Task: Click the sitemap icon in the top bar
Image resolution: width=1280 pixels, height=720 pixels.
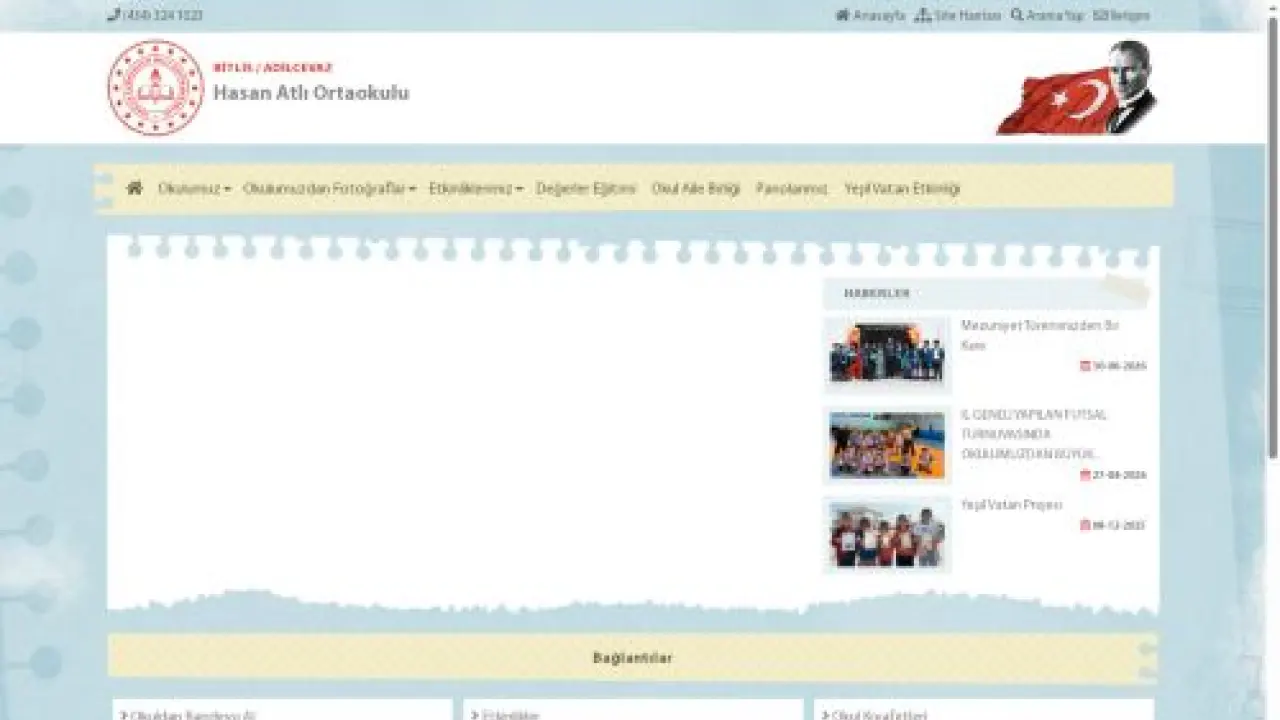Action: (x=923, y=16)
